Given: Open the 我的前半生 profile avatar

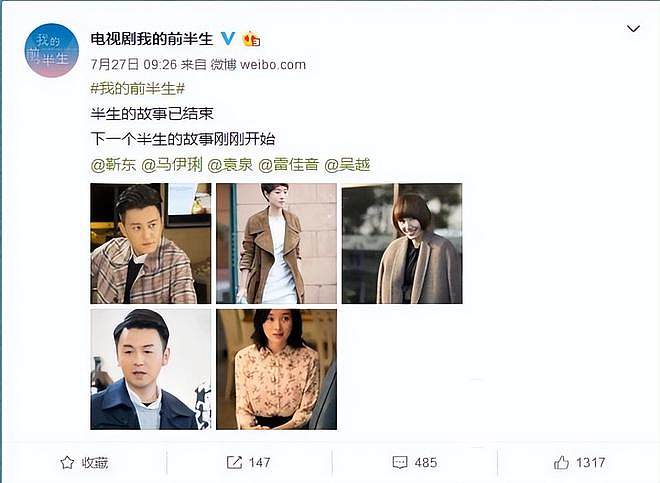Looking at the screenshot, I should [52, 50].
